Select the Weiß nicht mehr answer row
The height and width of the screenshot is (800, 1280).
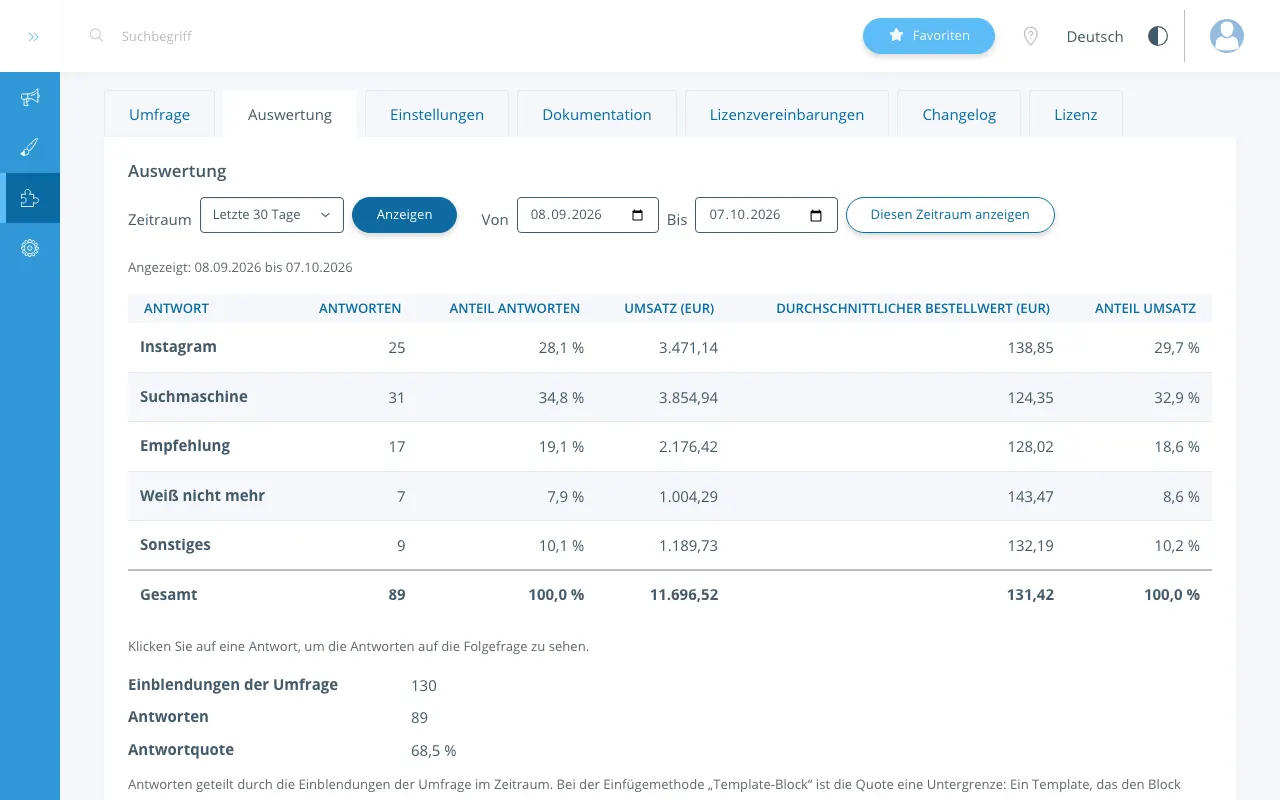[670, 496]
